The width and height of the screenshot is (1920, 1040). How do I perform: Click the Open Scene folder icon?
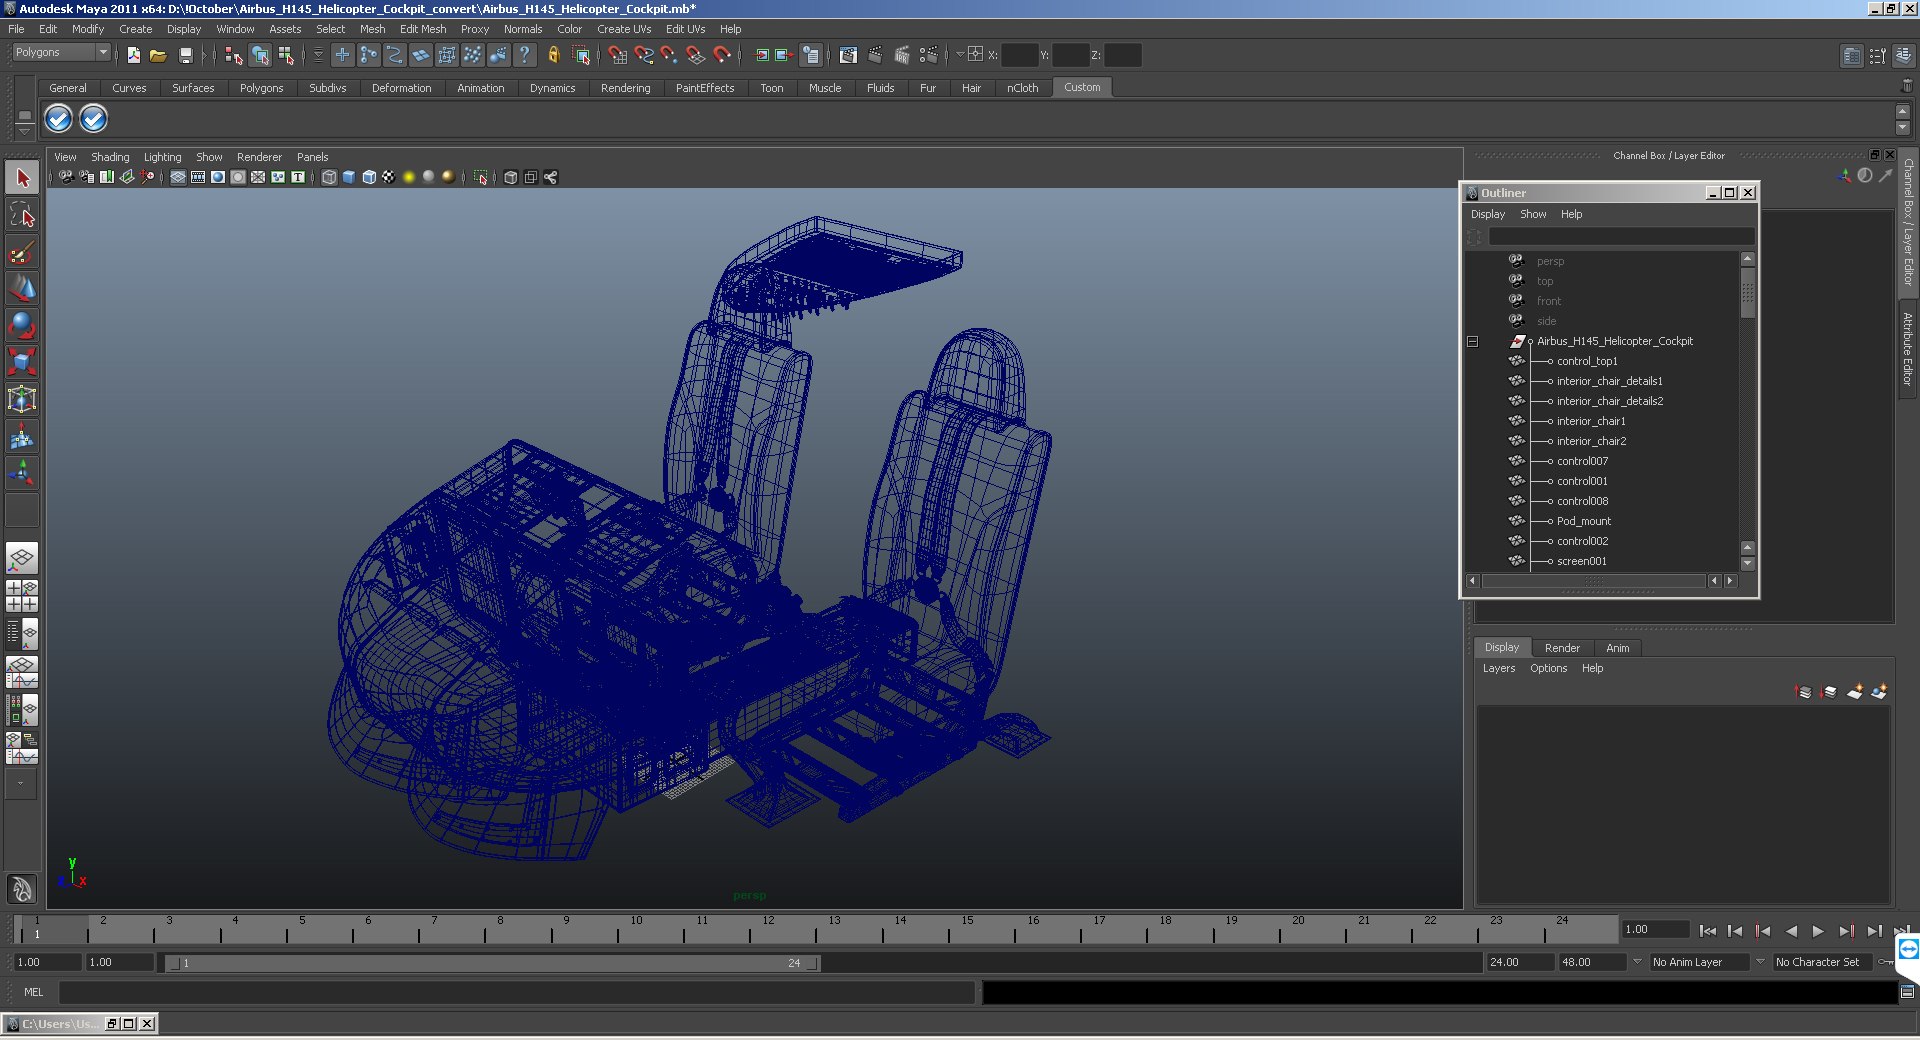(x=158, y=55)
